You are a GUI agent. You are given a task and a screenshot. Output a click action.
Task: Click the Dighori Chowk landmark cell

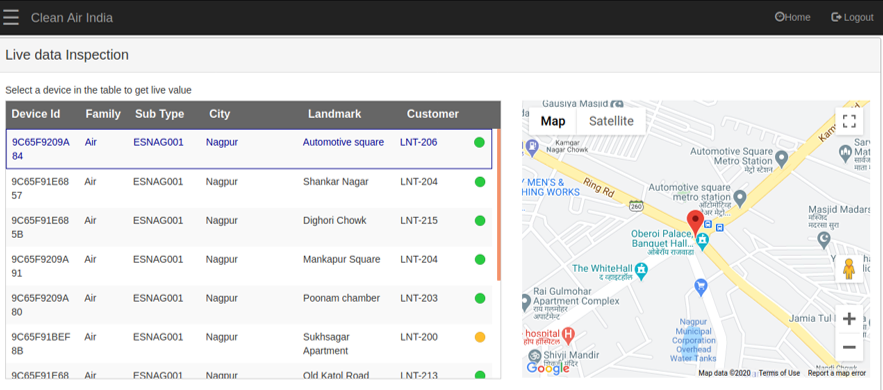(x=335, y=221)
